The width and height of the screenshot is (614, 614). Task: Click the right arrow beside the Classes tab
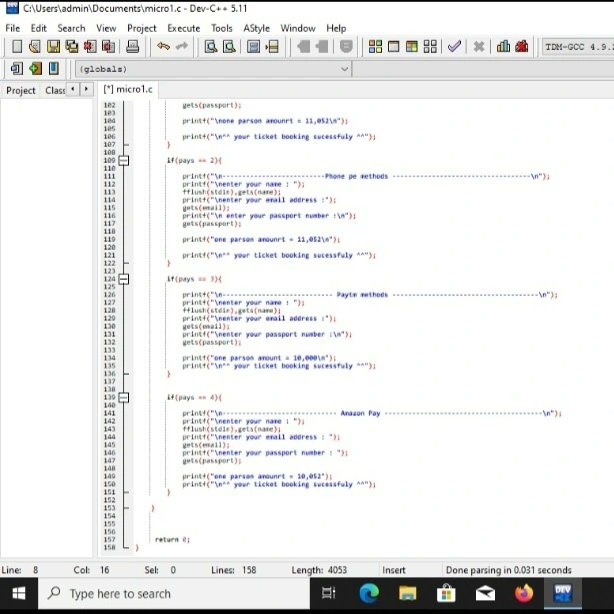[x=86, y=89]
